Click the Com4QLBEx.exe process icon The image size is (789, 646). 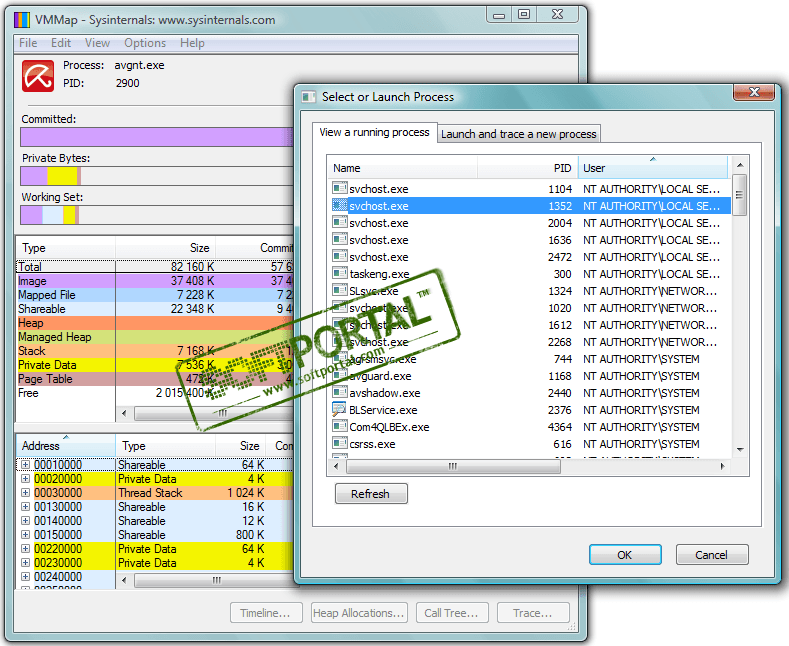340,427
